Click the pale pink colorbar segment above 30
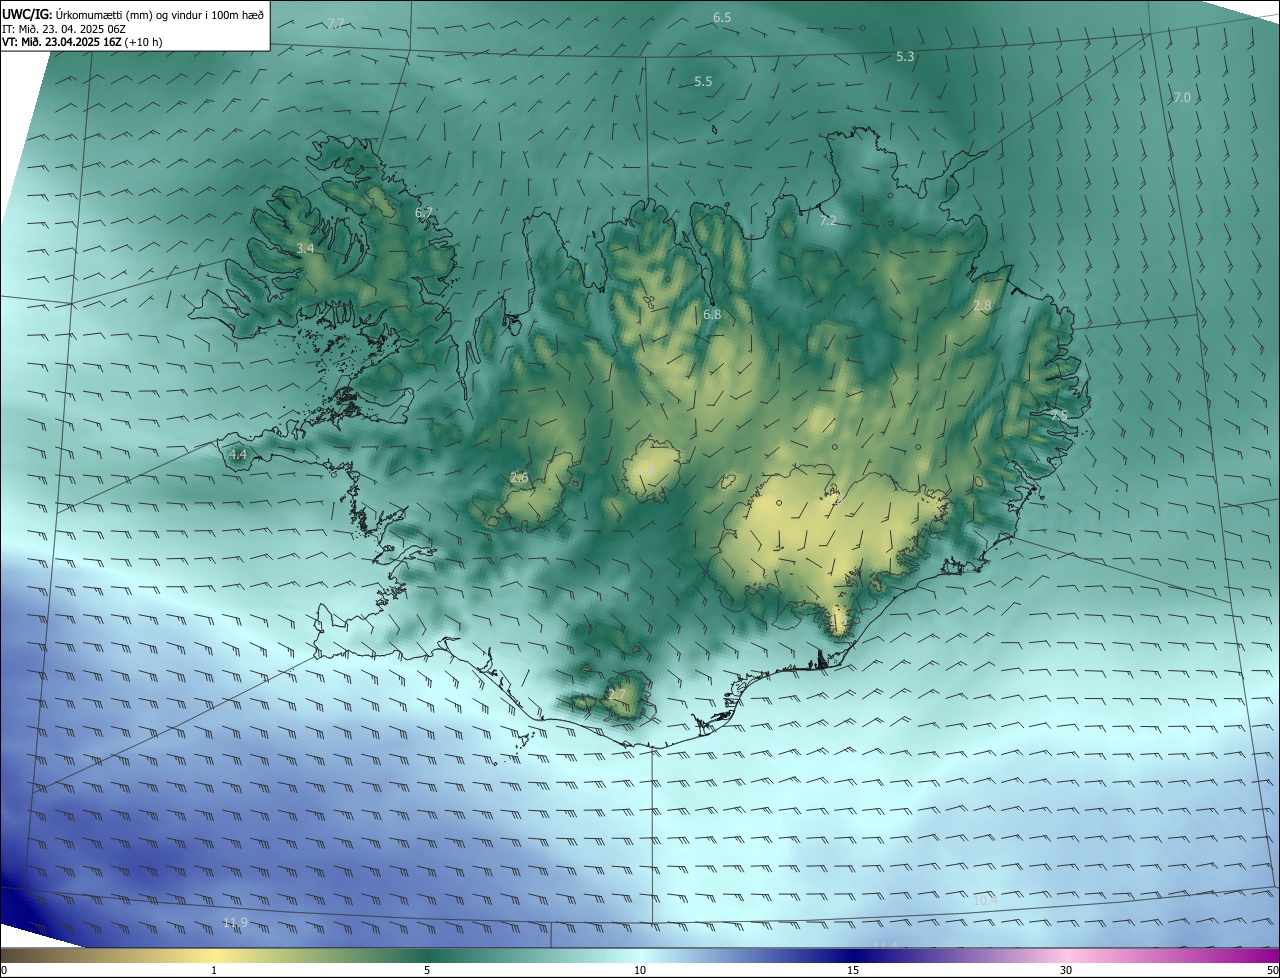The width and height of the screenshot is (1280, 978). coord(1066,955)
